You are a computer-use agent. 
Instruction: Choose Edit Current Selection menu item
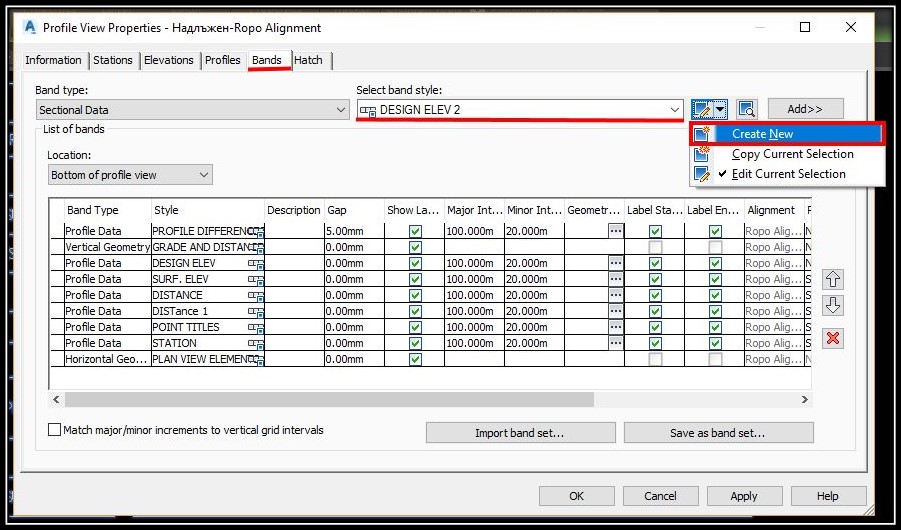click(787, 174)
